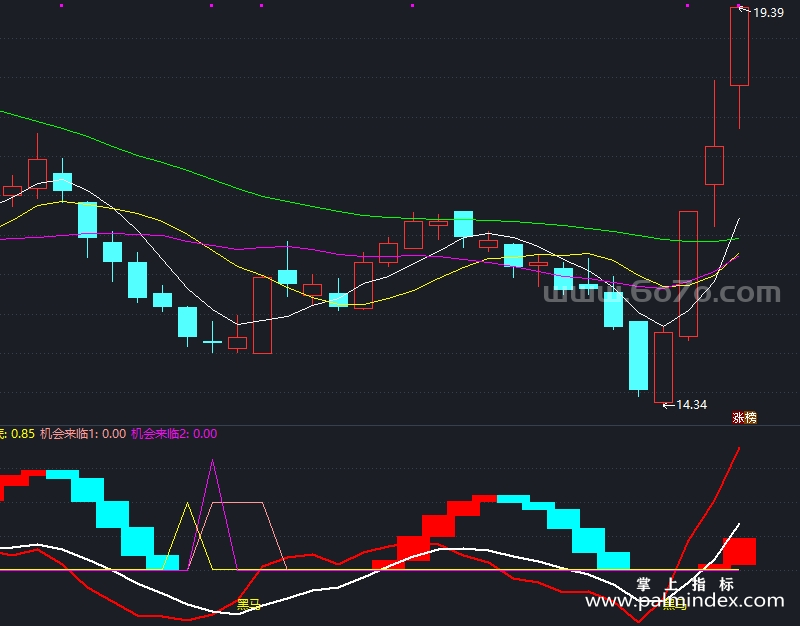Select the red candlestick bottoming at 14.34
This screenshot has height=626, width=800.
coord(663,366)
